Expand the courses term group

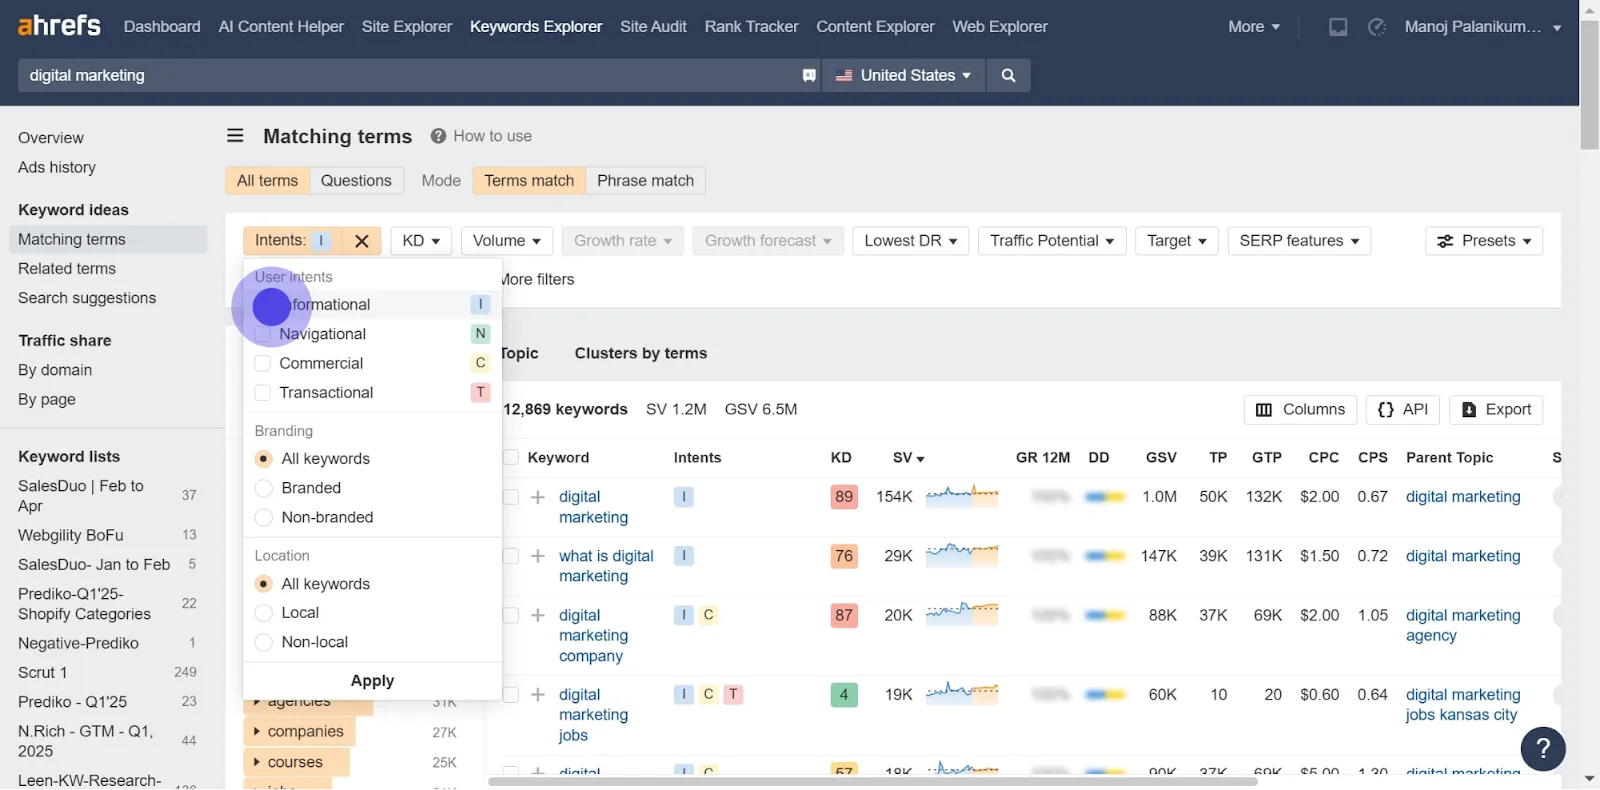click(x=296, y=762)
